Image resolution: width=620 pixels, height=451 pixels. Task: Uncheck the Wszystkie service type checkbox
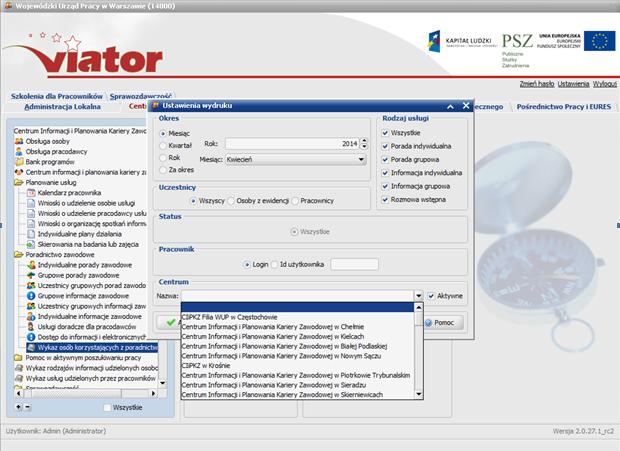[x=385, y=133]
